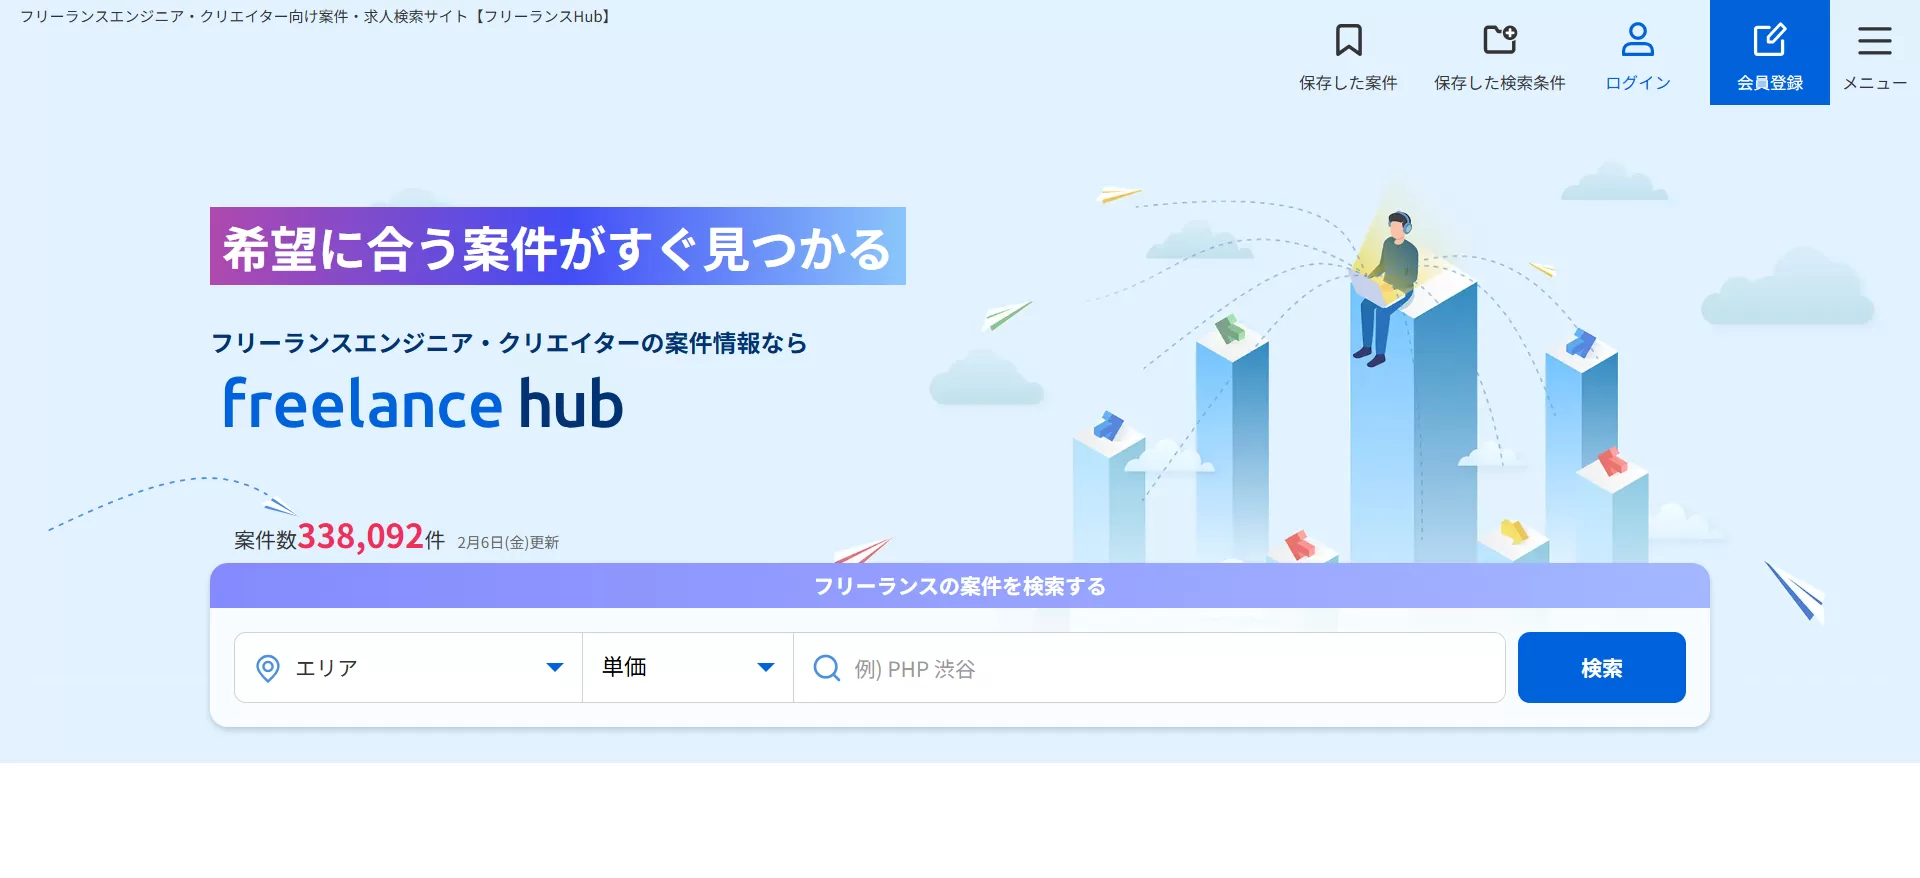Click the freelance hub logo
The width and height of the screenshot is (1920, 878).
coord(422,404)
